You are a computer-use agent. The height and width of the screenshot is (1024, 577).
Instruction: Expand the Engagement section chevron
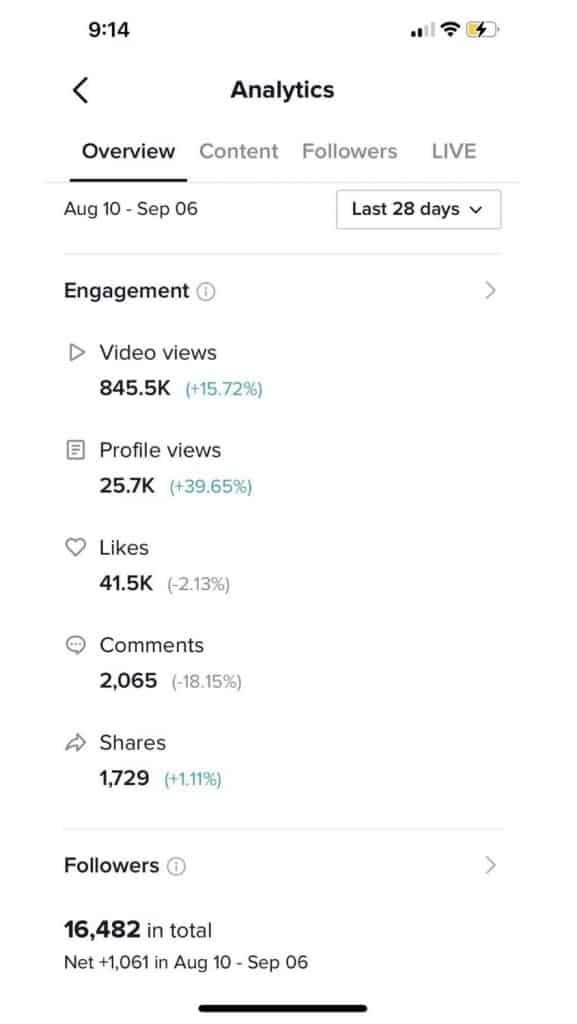490,290
